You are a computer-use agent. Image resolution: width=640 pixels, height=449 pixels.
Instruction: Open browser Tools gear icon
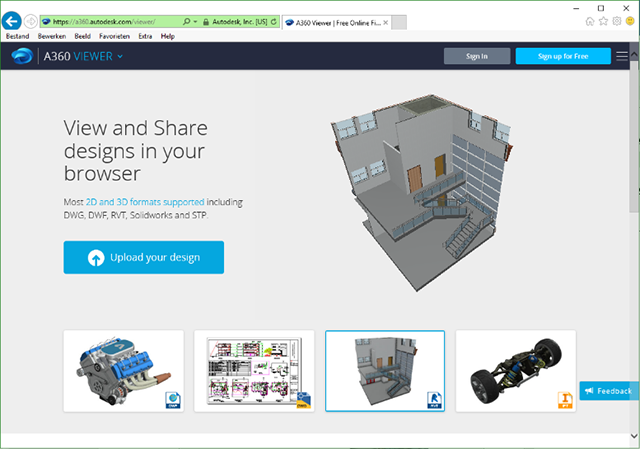(x=617, y=21)
